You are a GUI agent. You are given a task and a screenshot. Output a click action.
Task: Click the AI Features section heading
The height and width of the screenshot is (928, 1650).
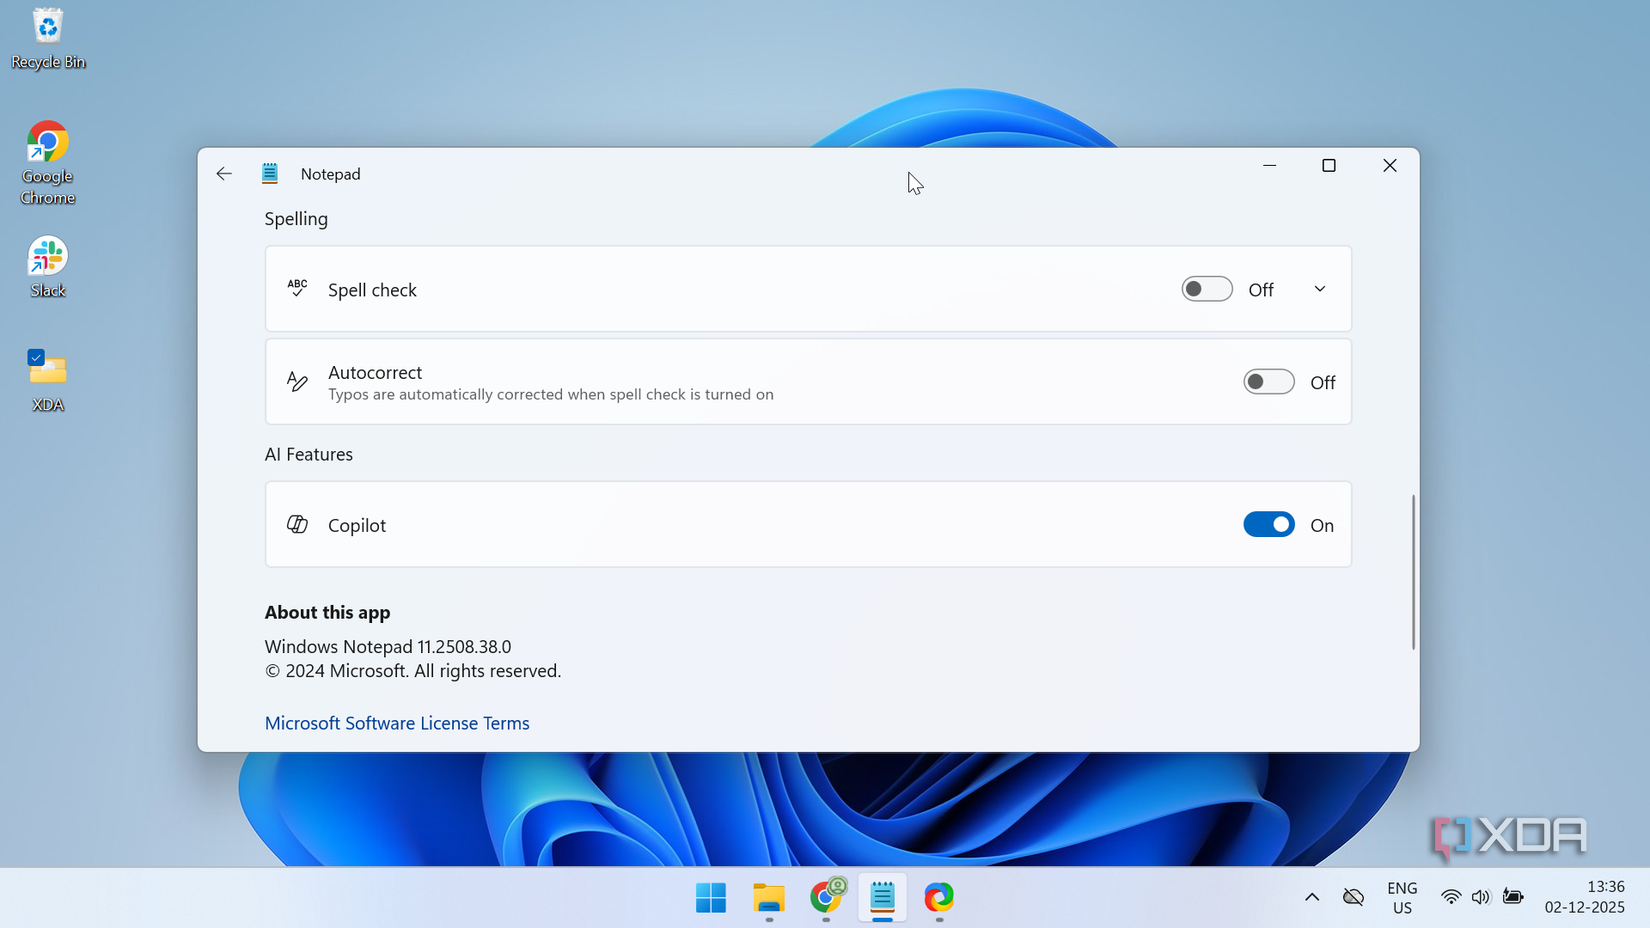pyautogui.click(x=309, y=454)
